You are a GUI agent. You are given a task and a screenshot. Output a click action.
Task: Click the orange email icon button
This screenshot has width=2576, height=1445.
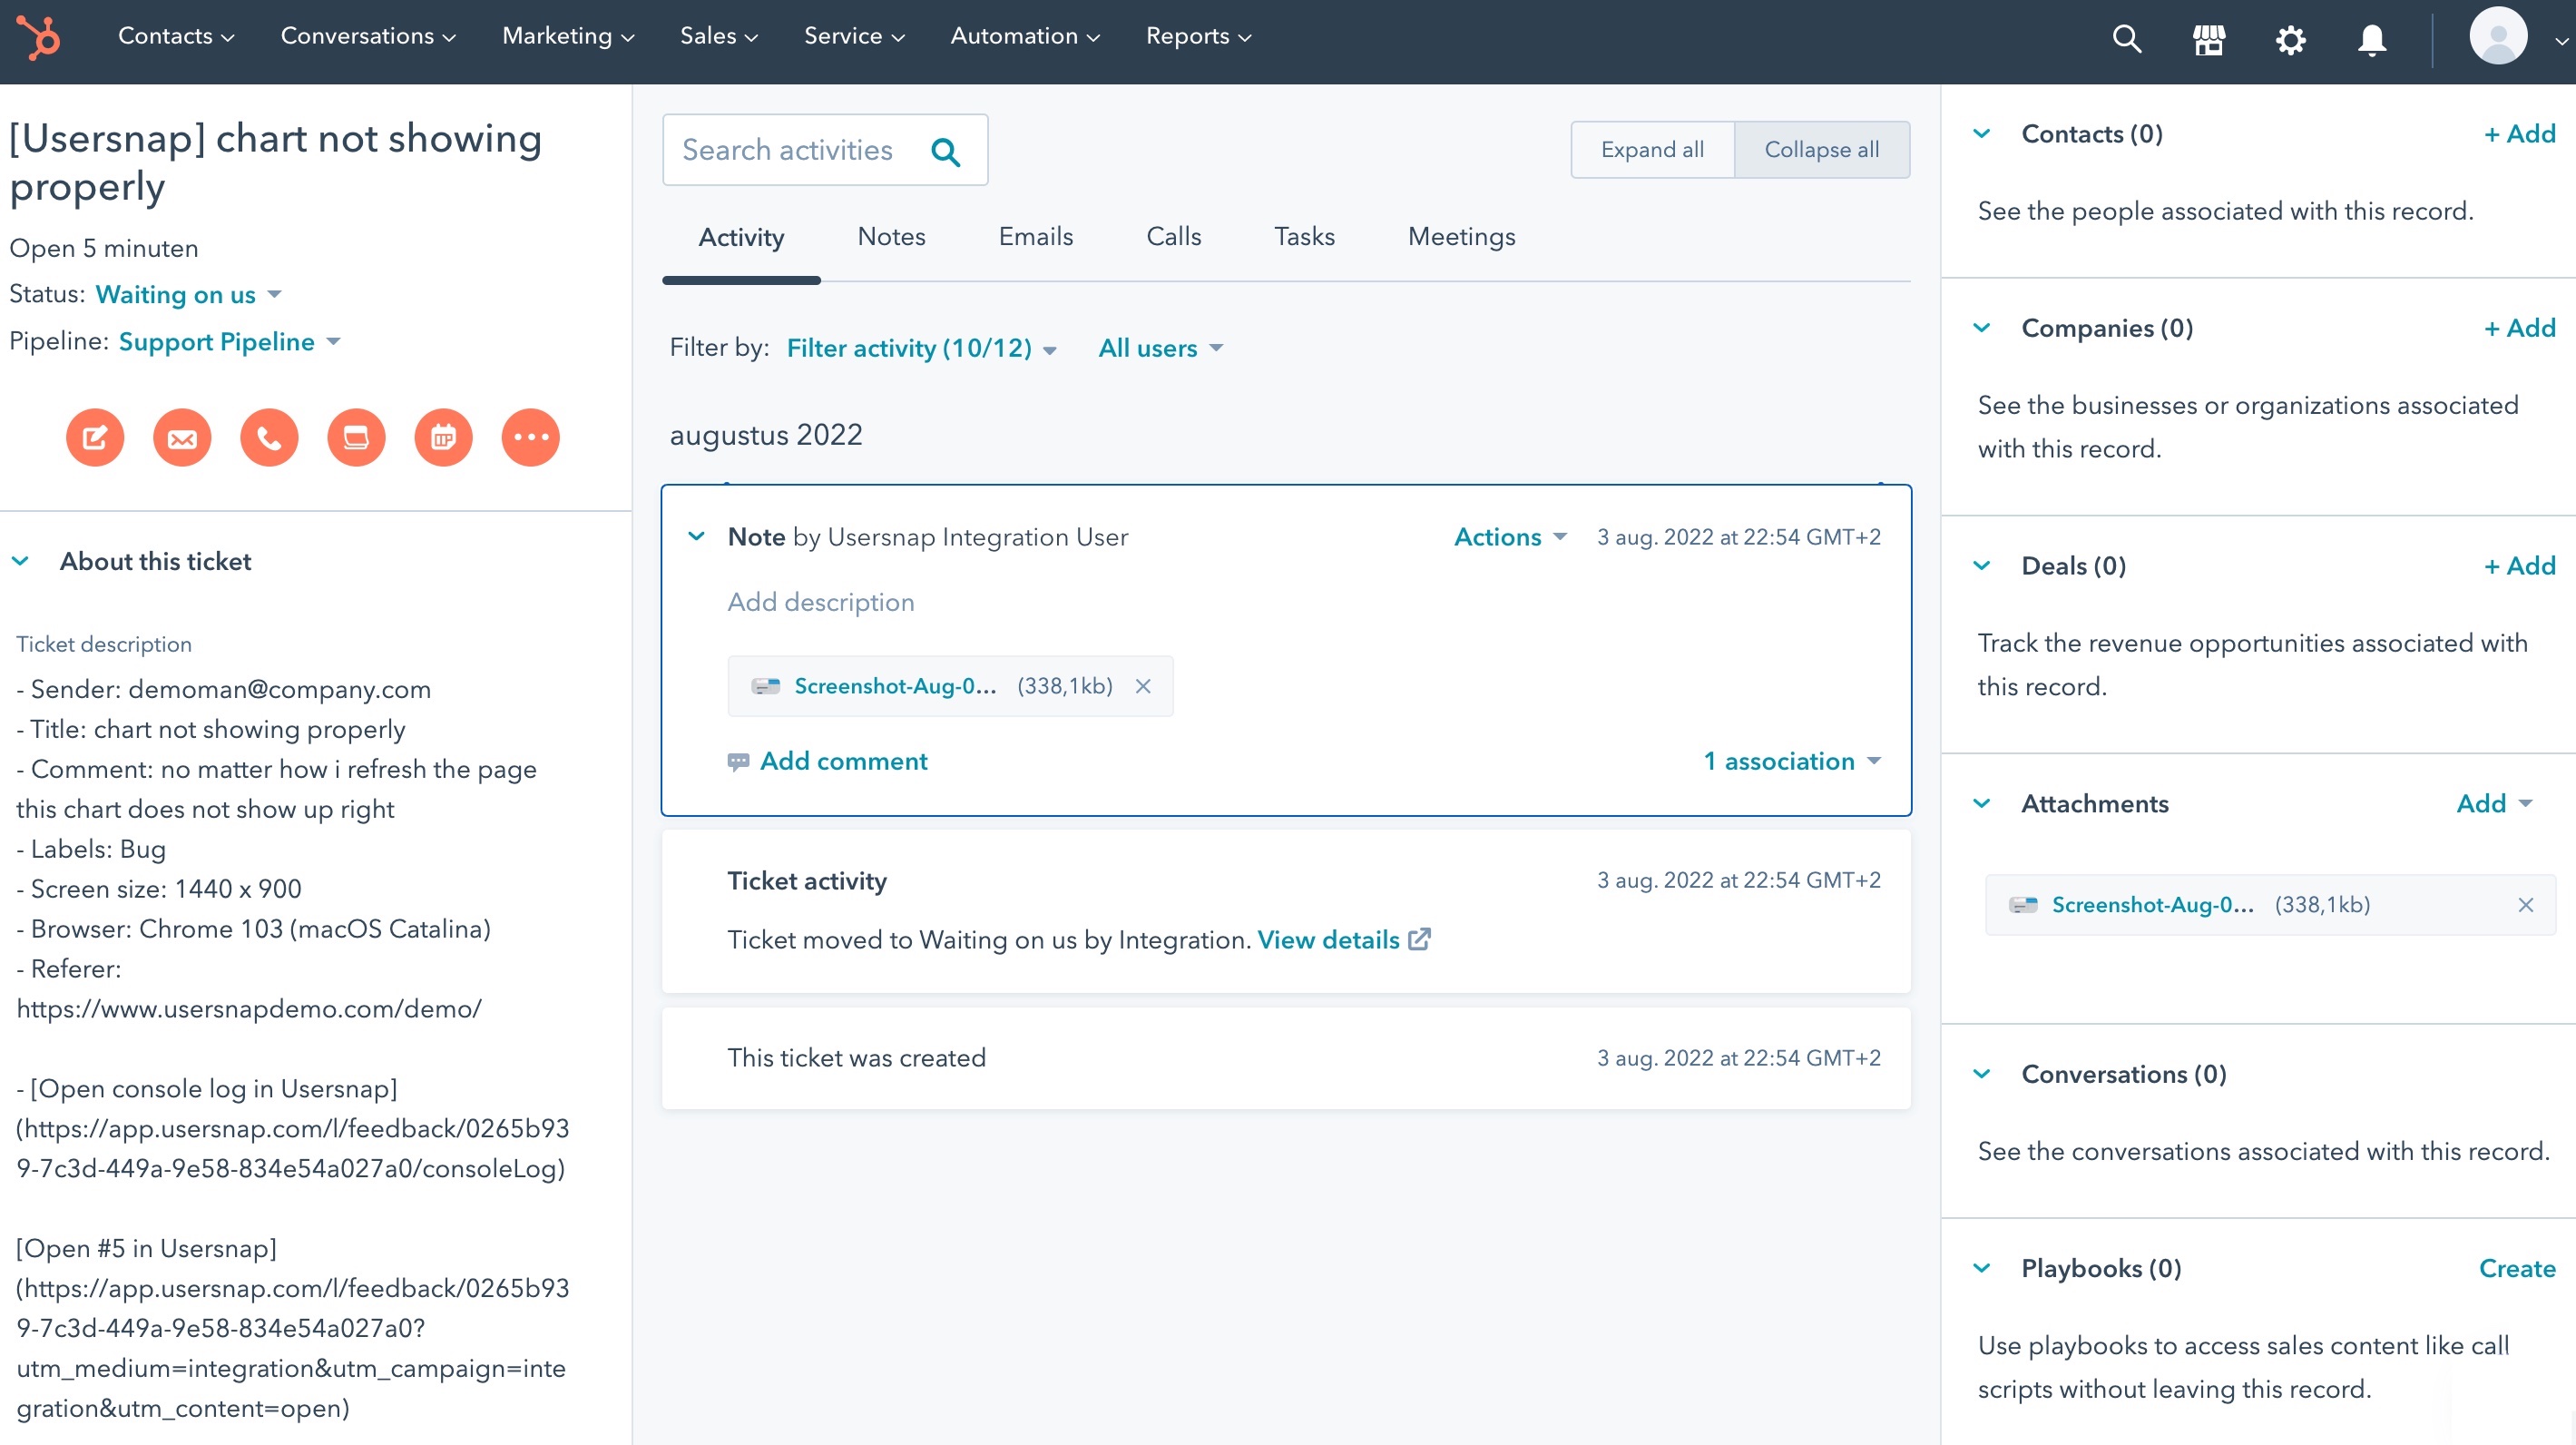coord(182,438)
